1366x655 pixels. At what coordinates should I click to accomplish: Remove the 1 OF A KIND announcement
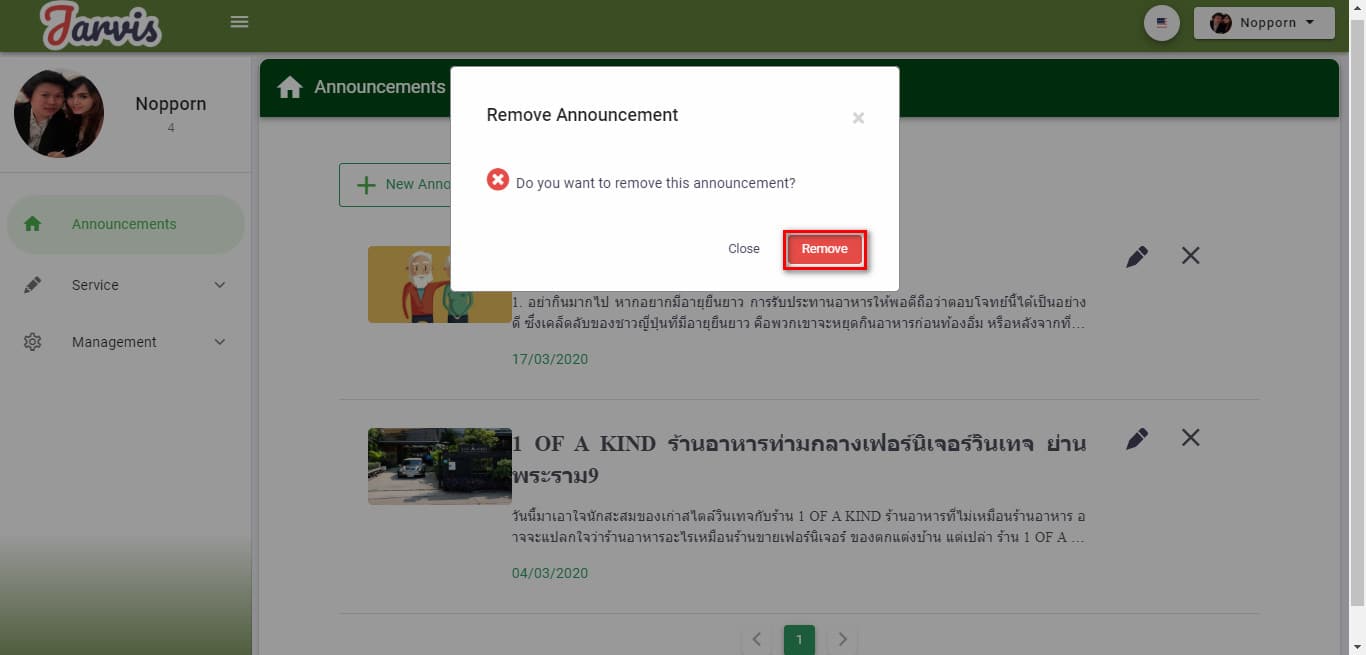pos(1190,438)
